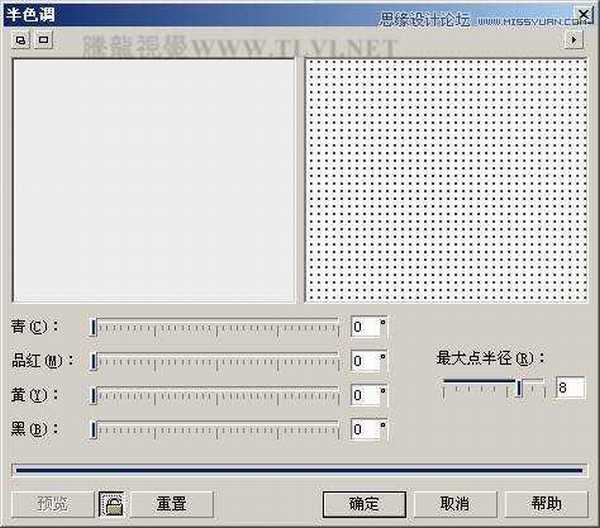This screenshot has width=600, height=528.
Task: Switch to dual-pane preview view icon
Action: [21, 40]
